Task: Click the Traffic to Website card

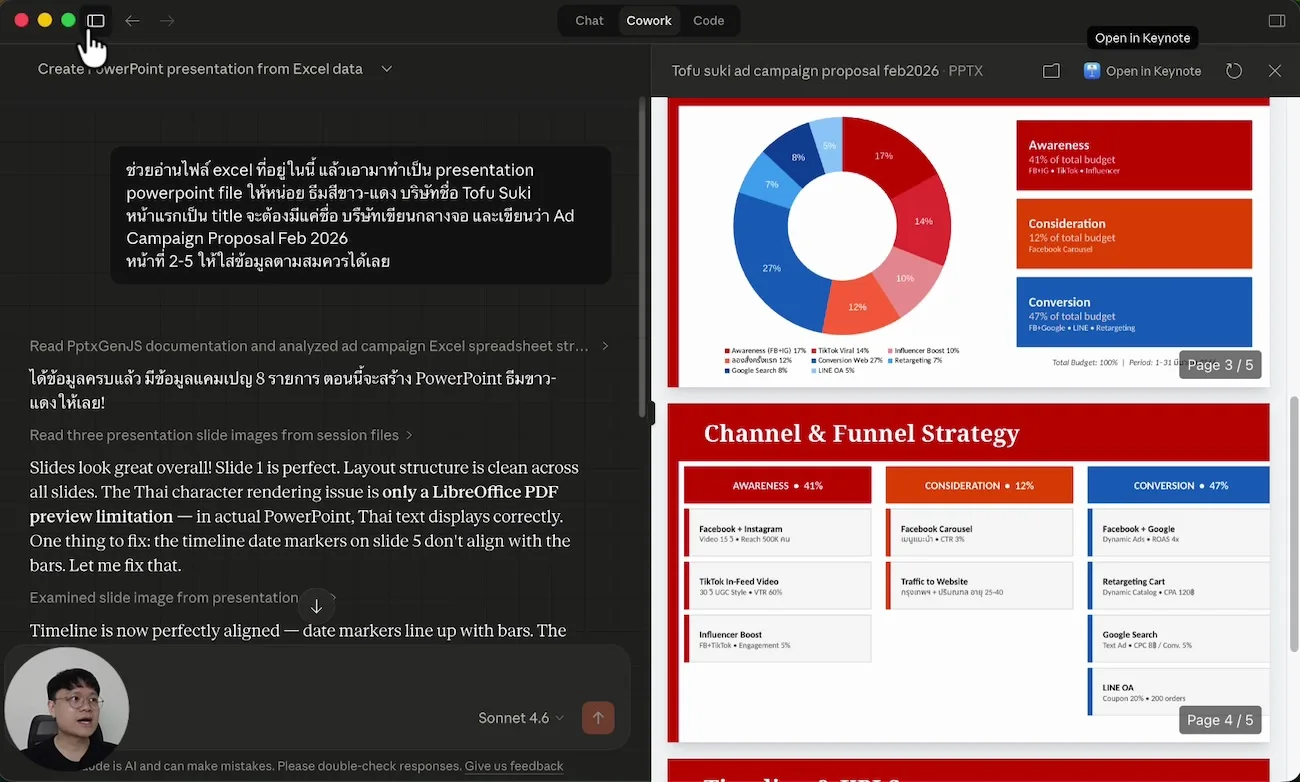Action: point(979,586)
